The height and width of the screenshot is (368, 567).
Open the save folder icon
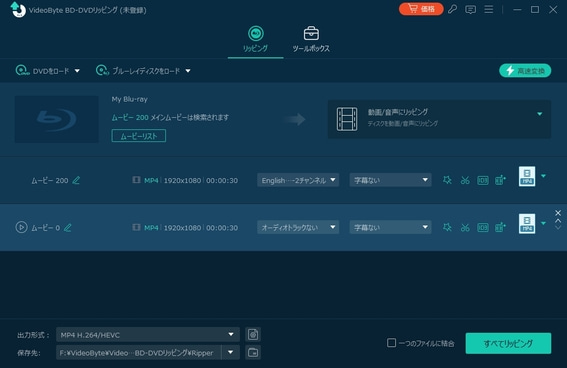click(253, 352)
